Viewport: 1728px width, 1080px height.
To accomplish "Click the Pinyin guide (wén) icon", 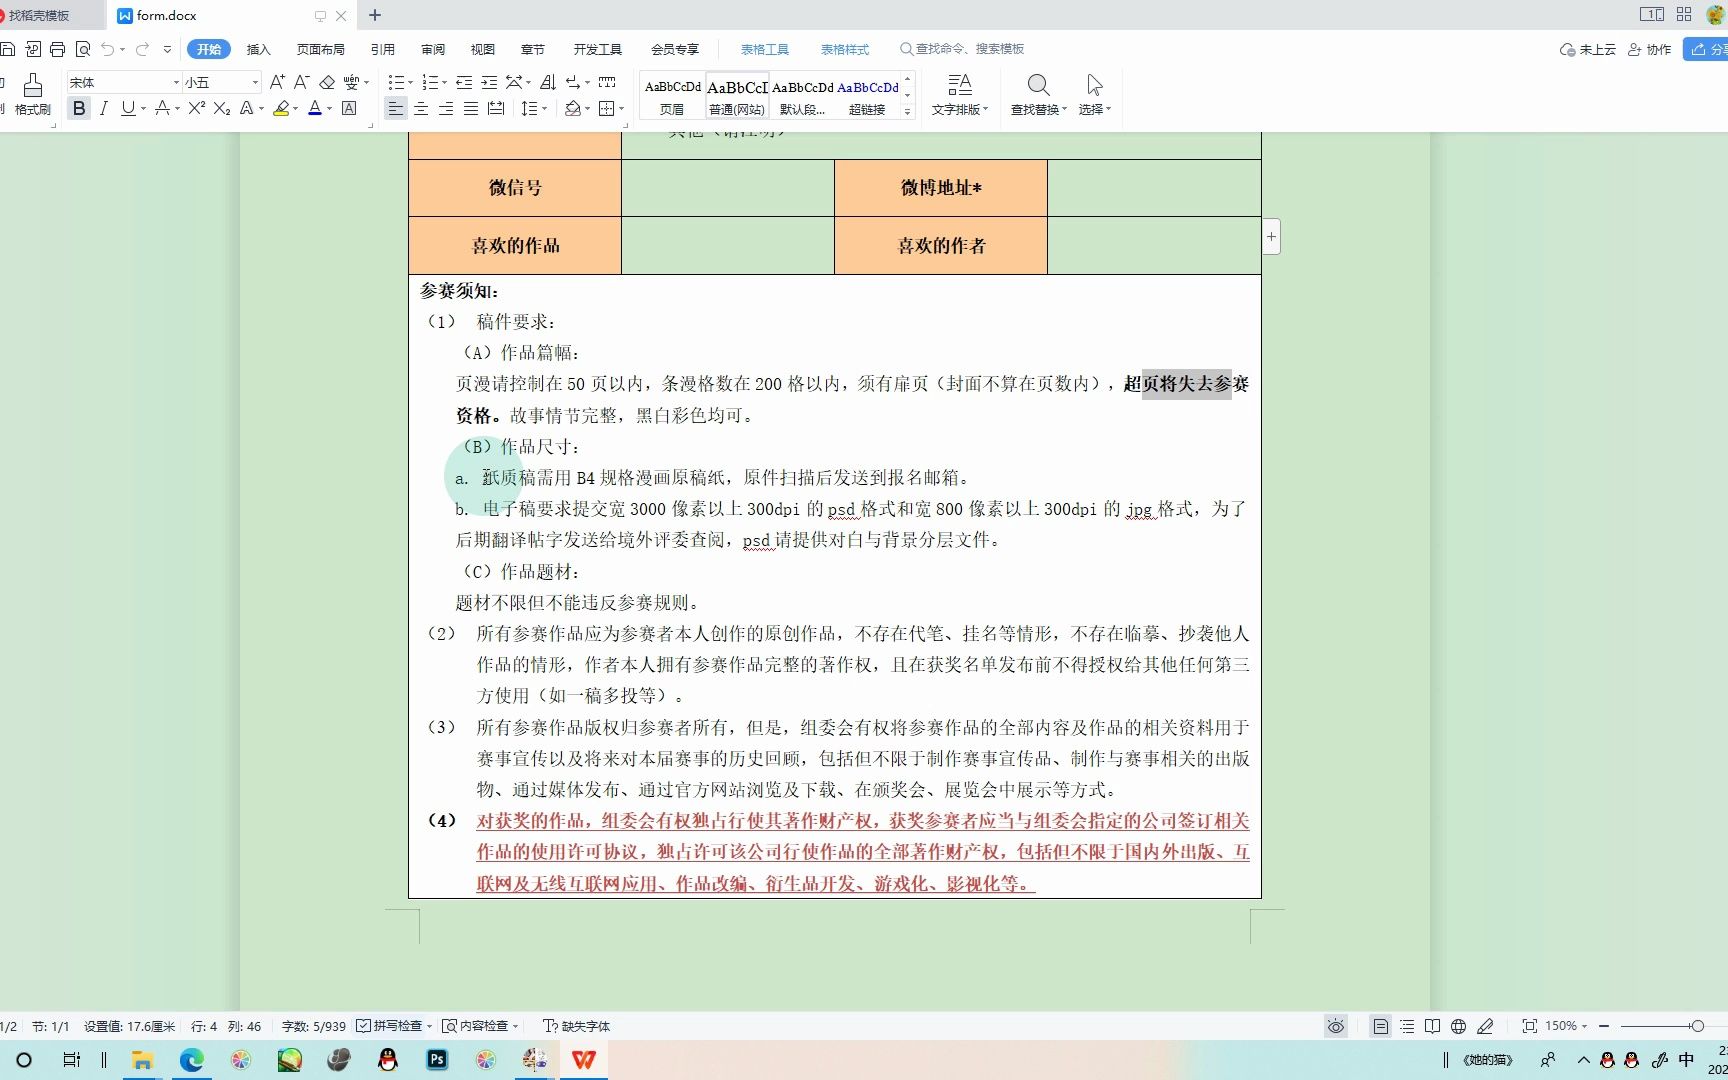I will coord(351,82).
